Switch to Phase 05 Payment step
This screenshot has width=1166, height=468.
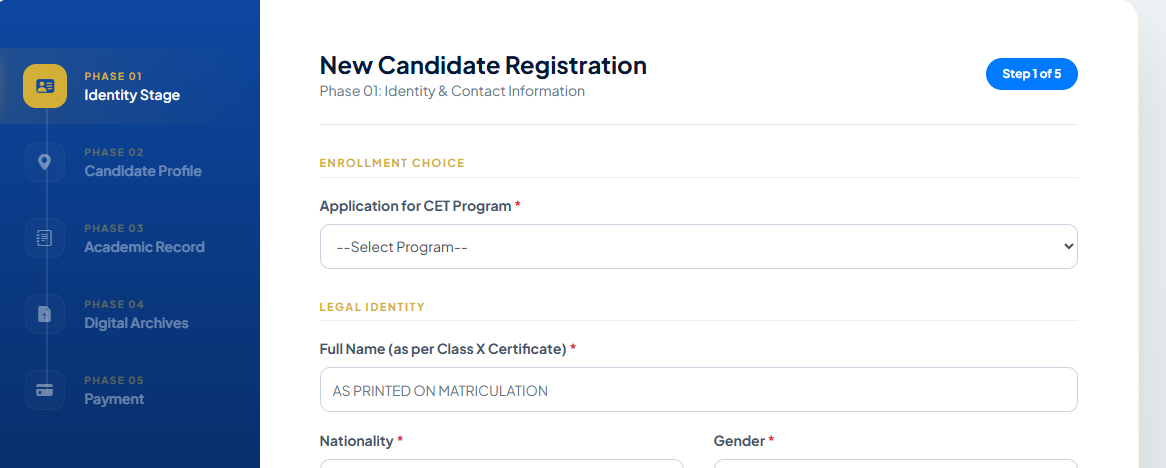point(114,399)
